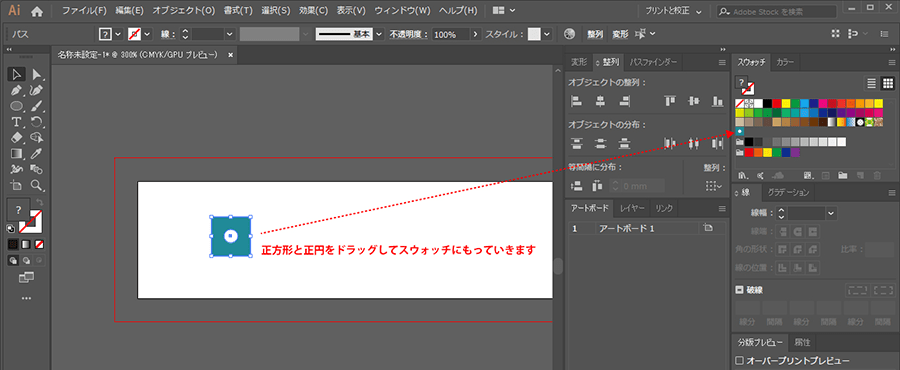900x370 pixels.
Task: Select the Rotate tool
Action: [x=37, y=122]
